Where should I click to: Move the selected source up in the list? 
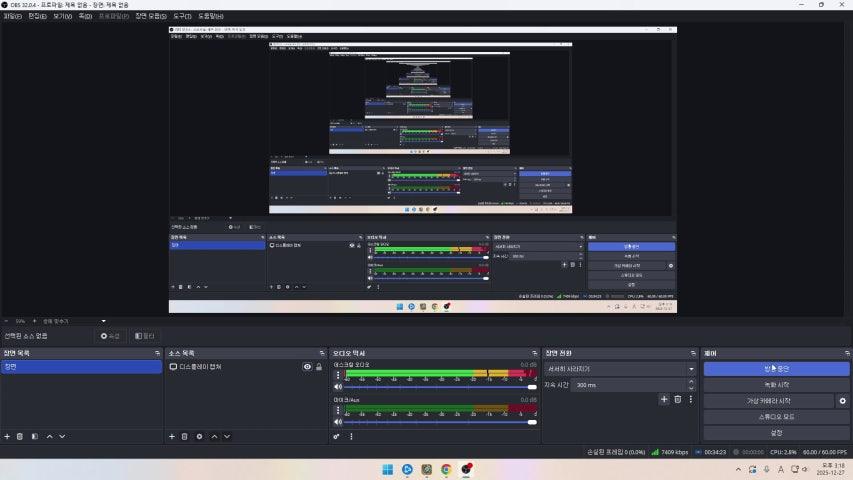pos(213,436)
